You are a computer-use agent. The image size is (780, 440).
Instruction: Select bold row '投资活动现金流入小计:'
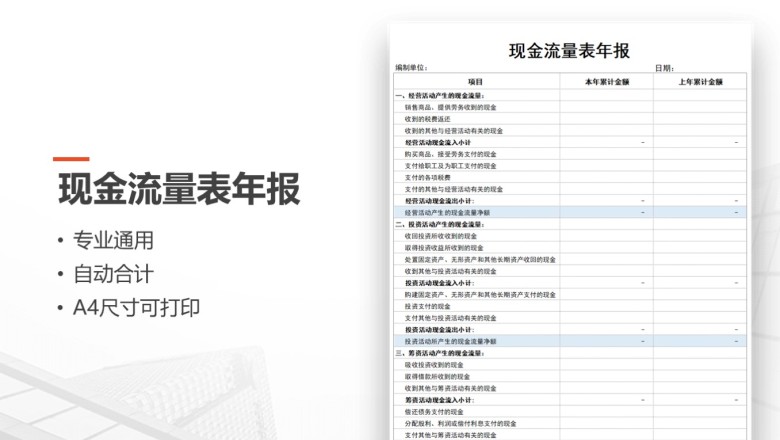click(570, 283)
